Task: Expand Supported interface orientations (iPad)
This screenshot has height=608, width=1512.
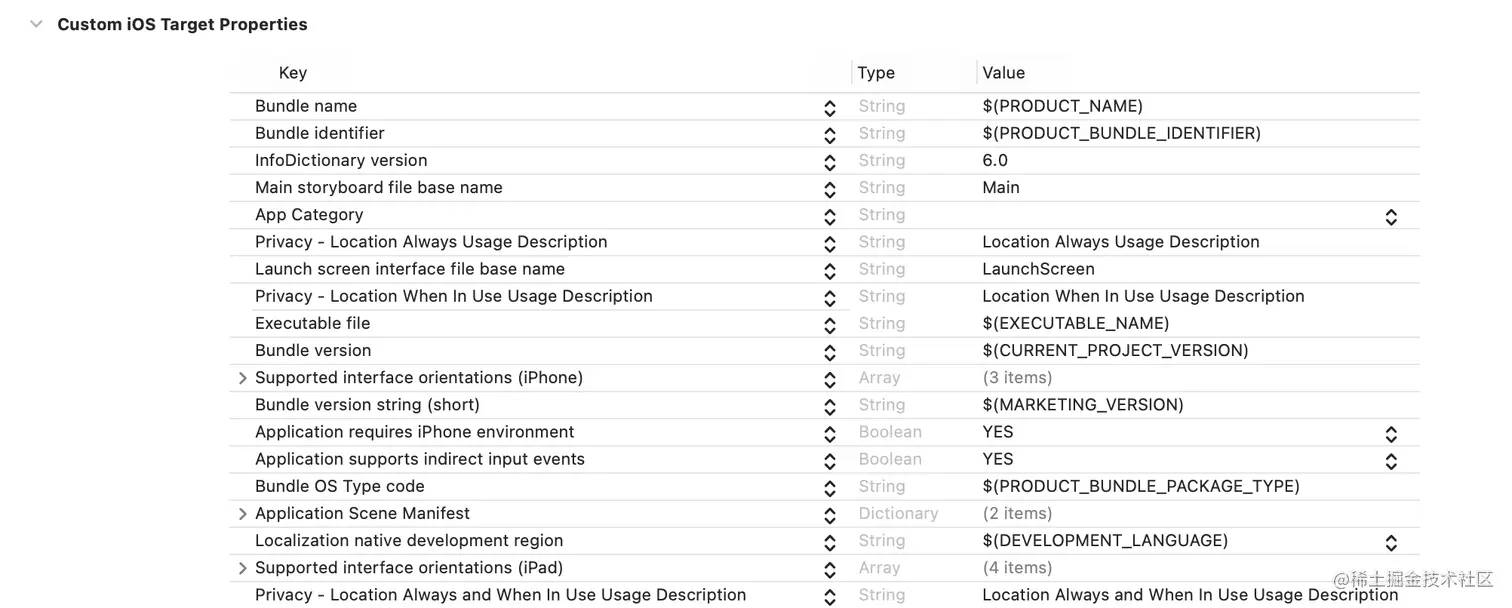Action: (x=242, y=567)
